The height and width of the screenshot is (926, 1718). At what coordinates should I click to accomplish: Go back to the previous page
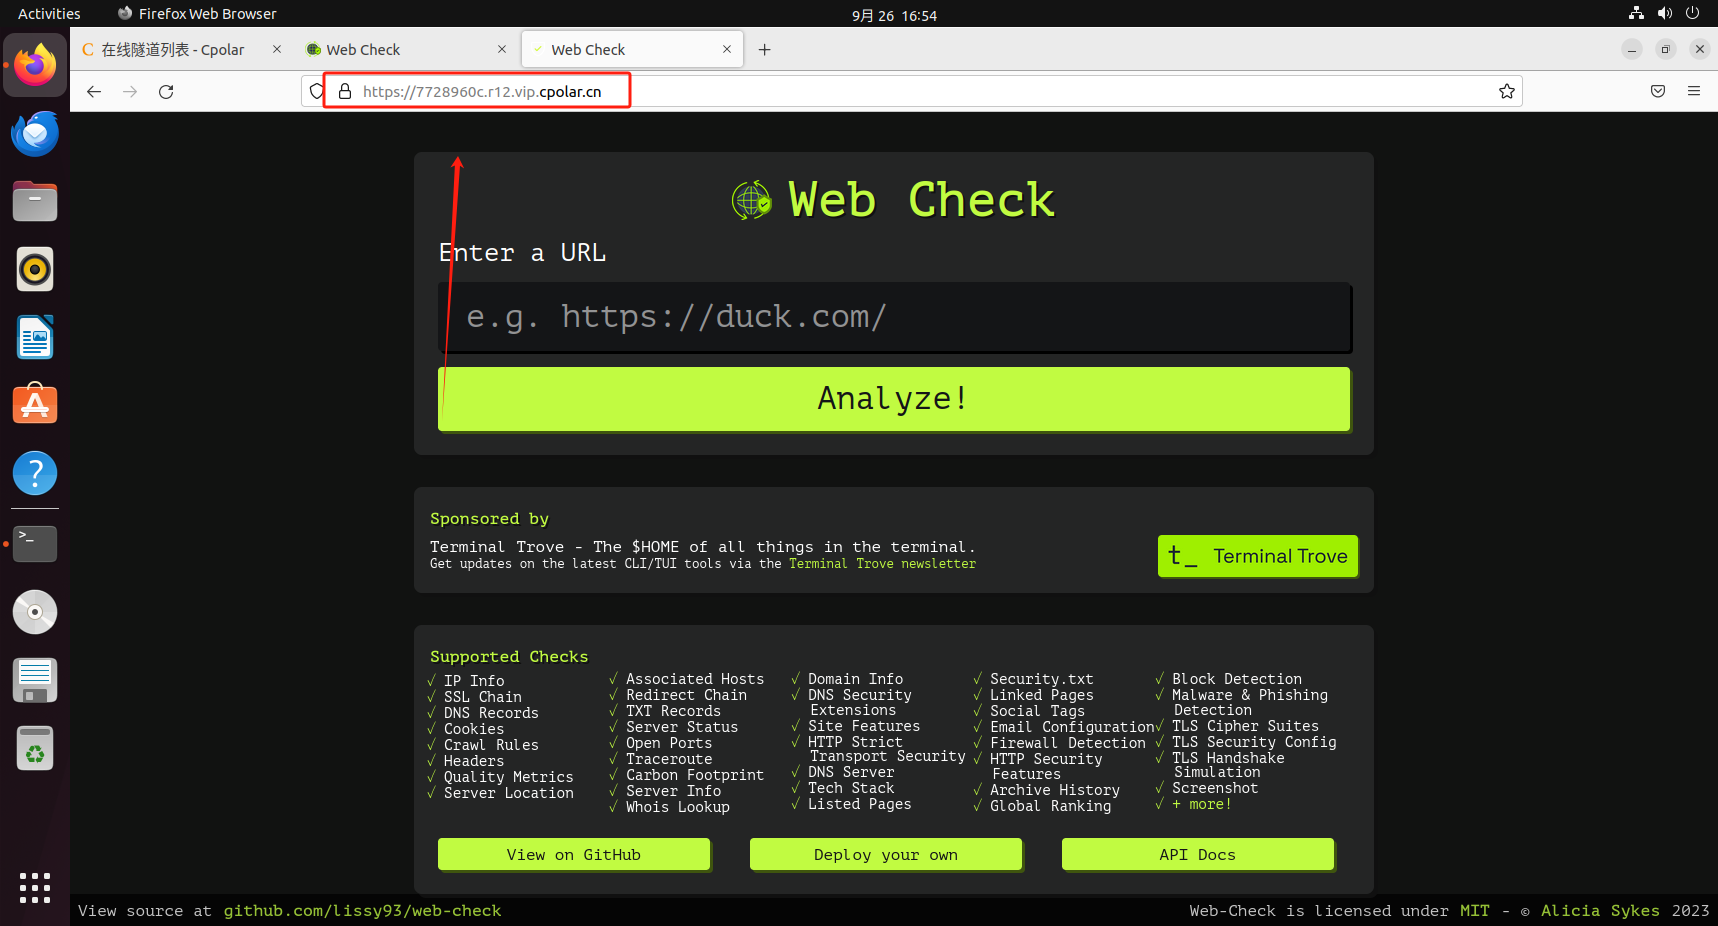(x=94, y=91)
